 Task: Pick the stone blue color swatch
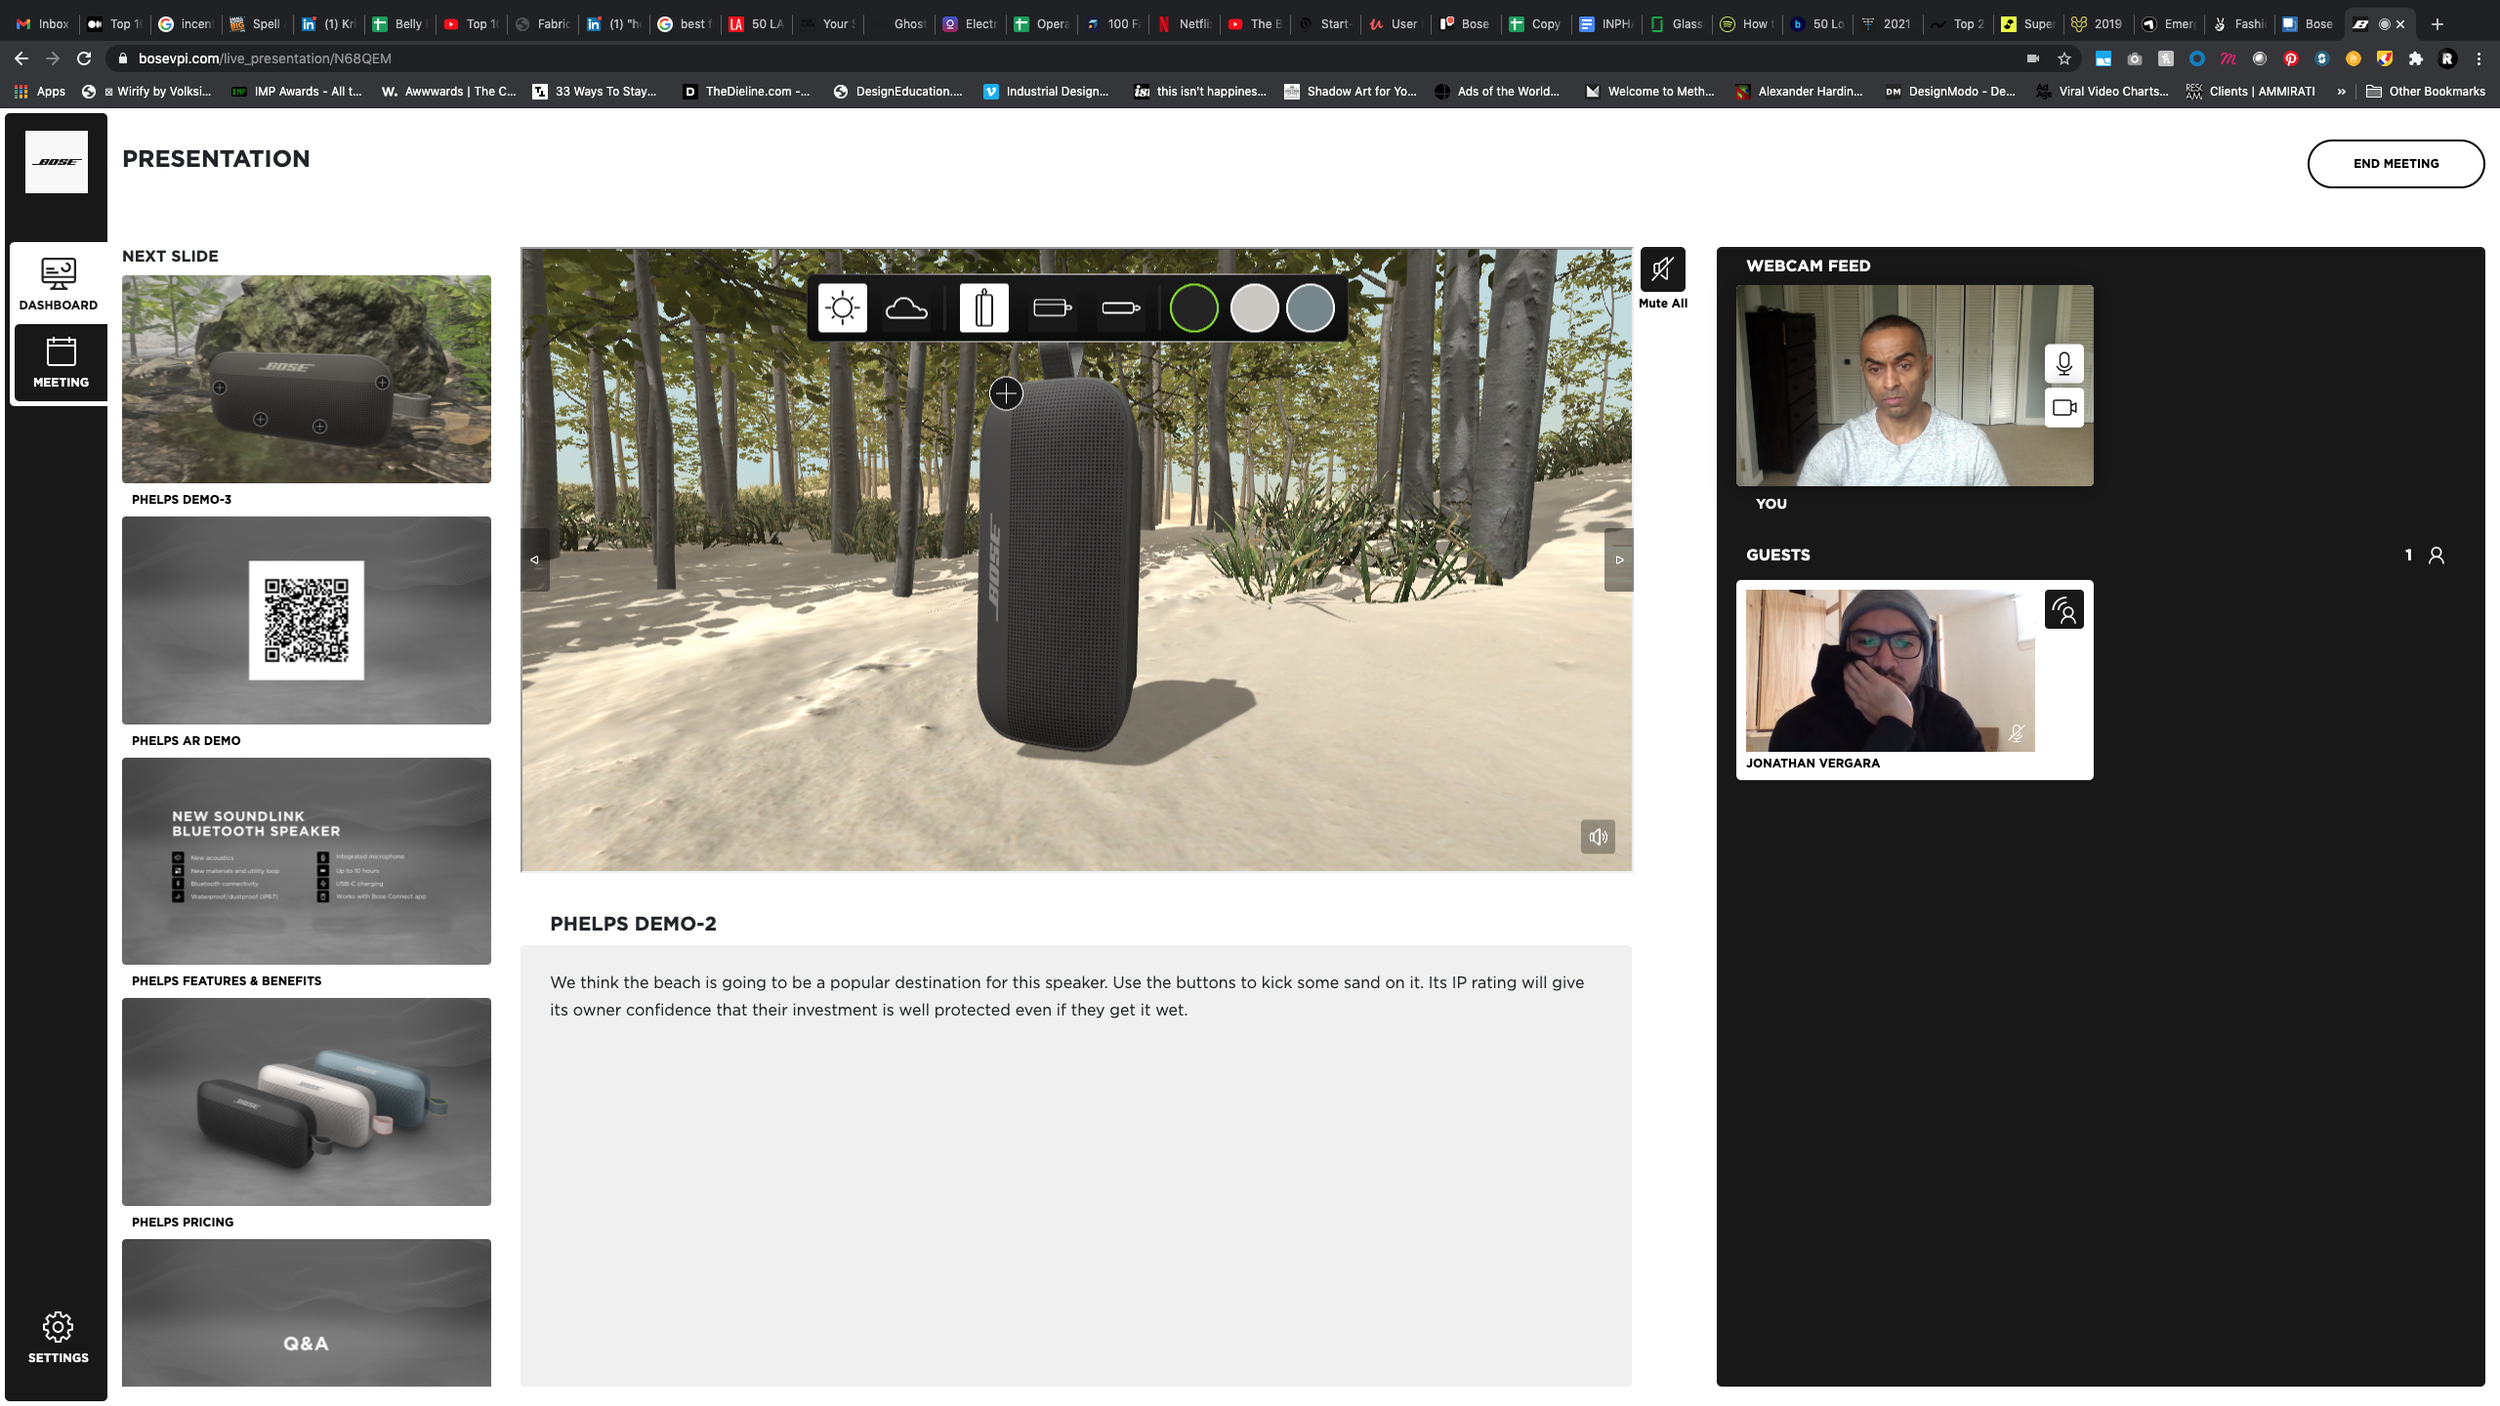point(1310,307)
